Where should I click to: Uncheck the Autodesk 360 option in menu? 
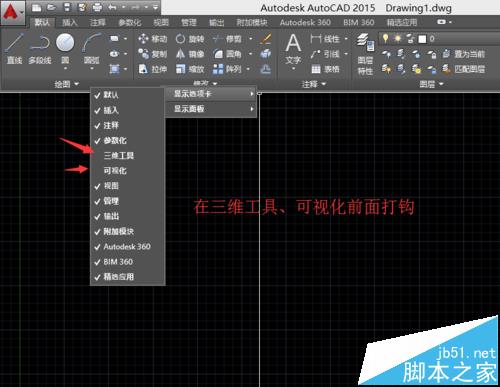[128, 247]
